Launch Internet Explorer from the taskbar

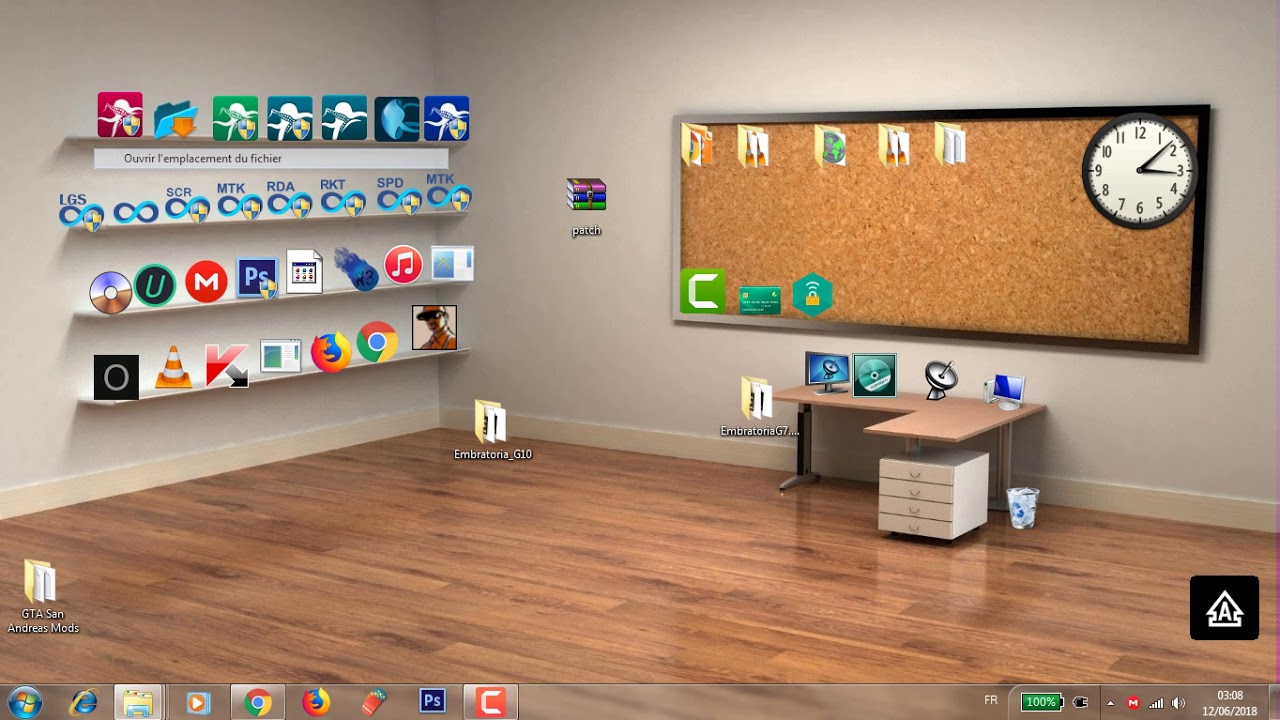[x=83, y=703]
